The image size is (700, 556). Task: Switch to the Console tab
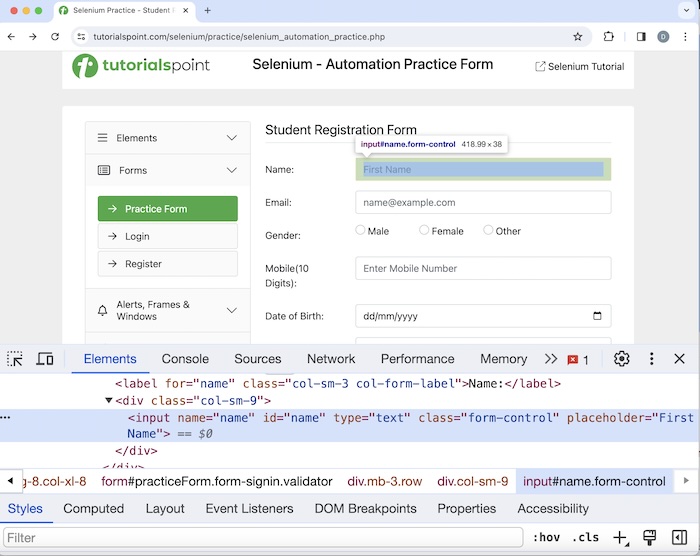(185, 359)
